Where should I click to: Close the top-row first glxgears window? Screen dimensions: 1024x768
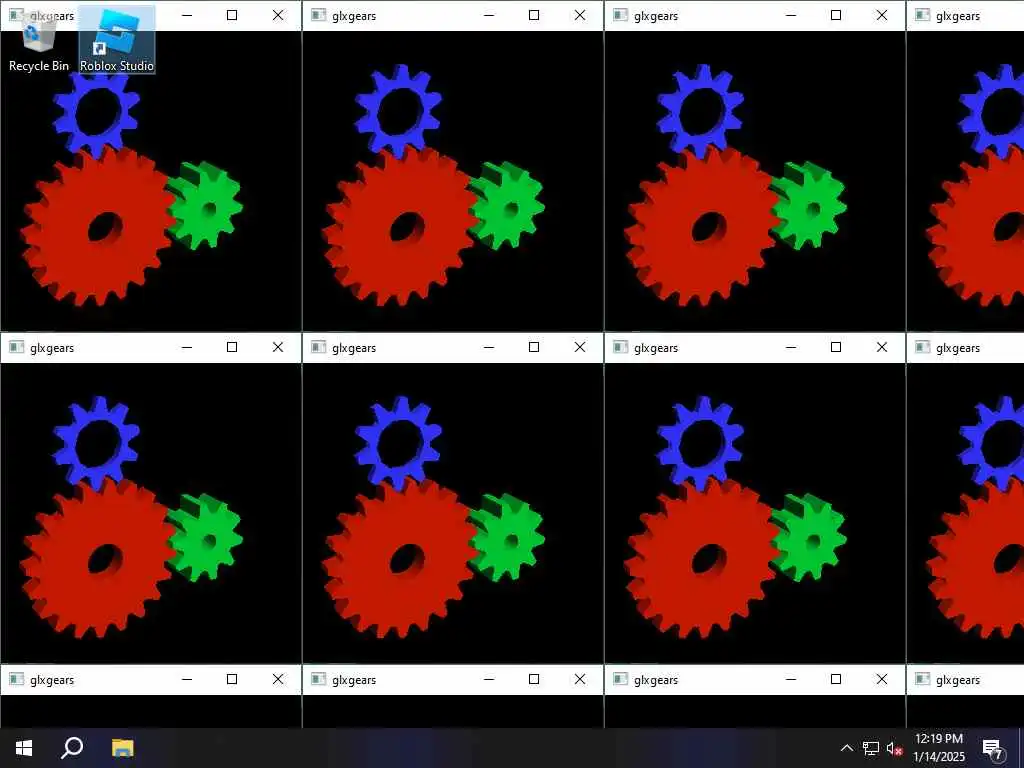278,15
